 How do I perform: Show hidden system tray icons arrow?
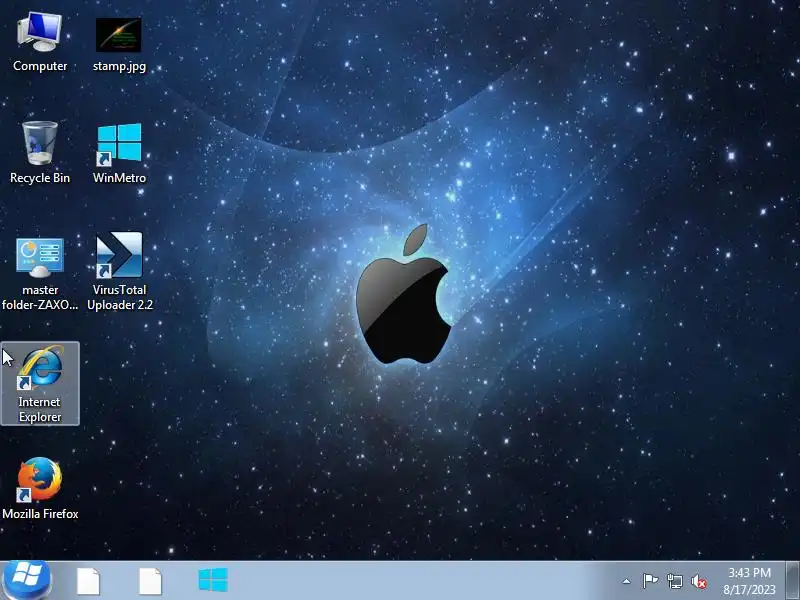click(627, 581)
